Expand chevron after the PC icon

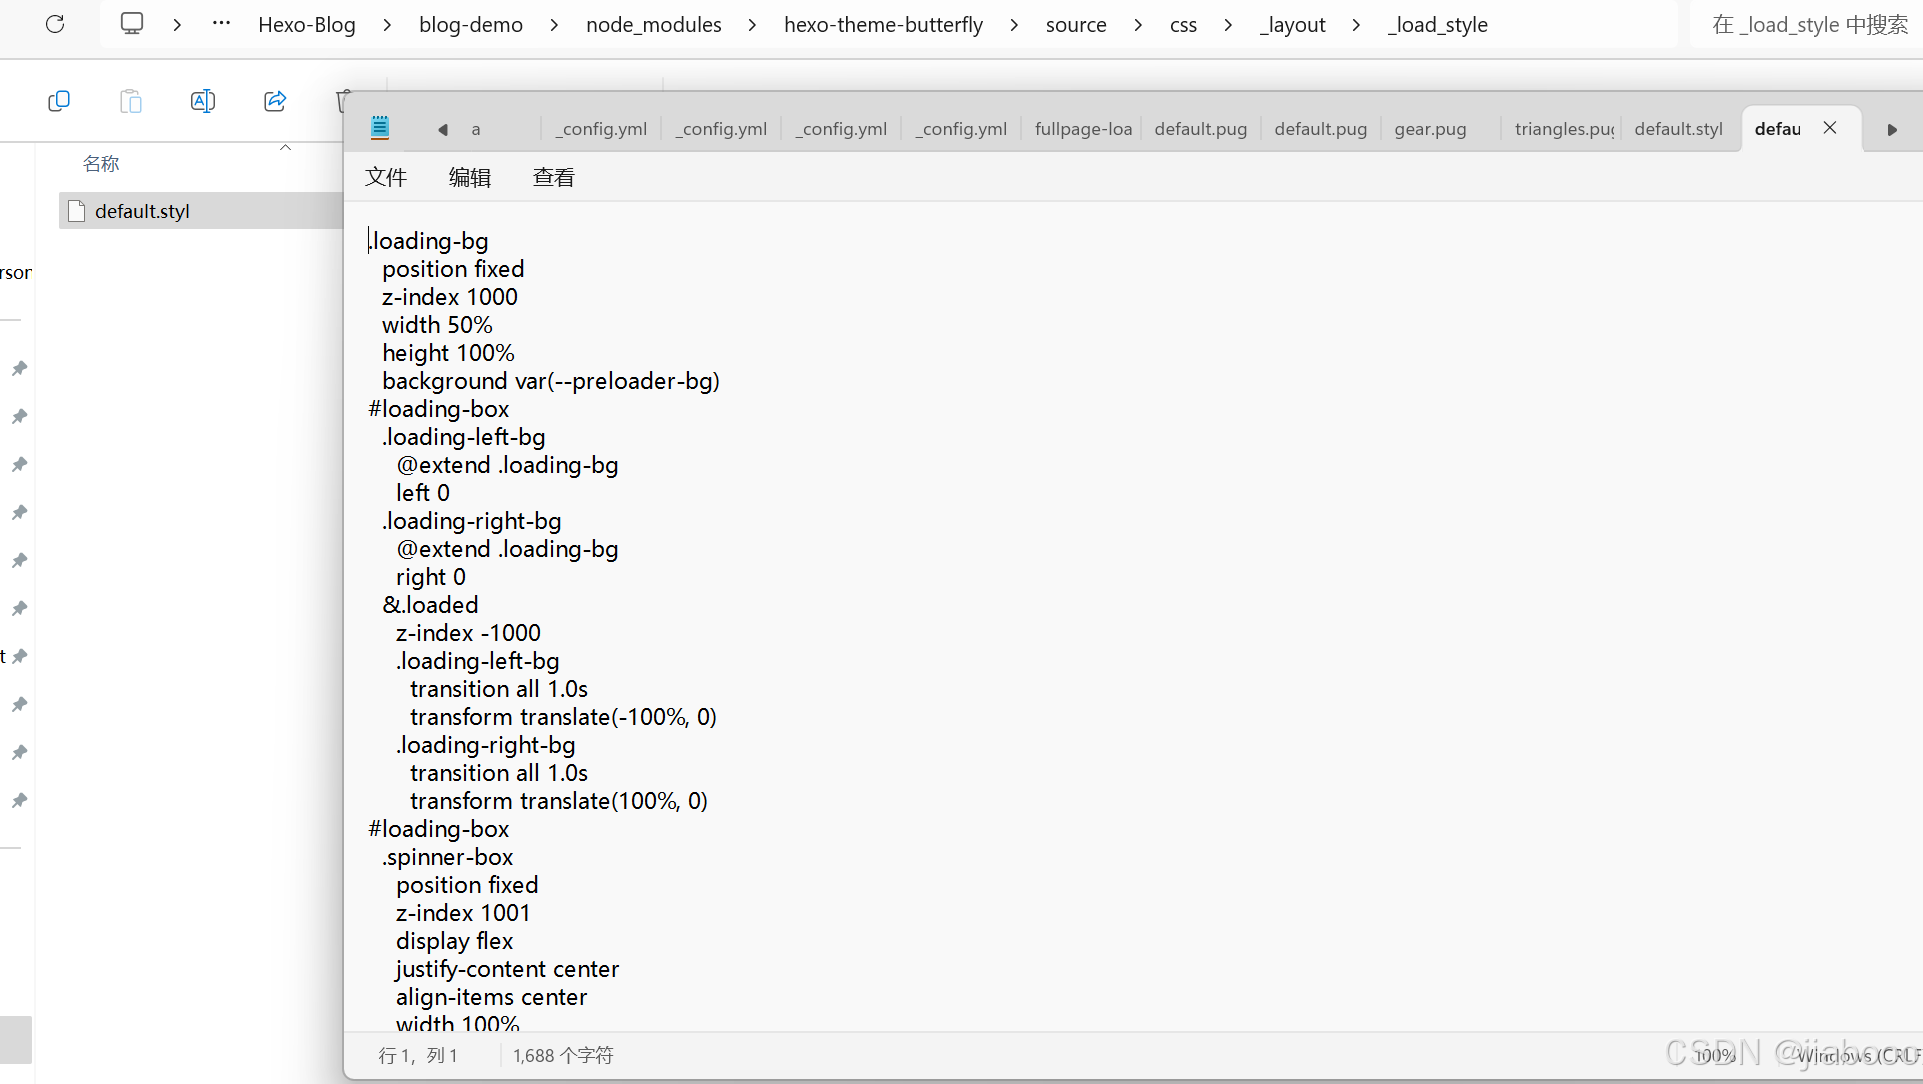[177, 25]
